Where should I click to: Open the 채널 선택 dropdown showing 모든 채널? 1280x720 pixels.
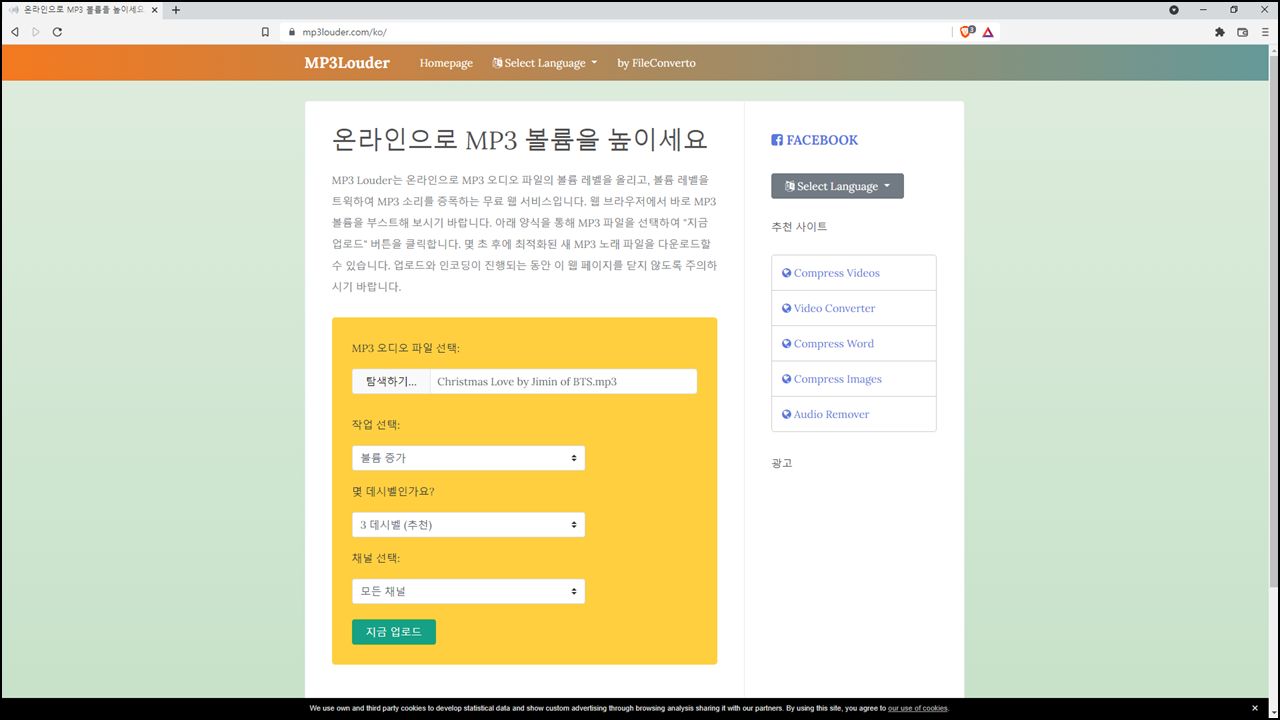click(468, 591)
